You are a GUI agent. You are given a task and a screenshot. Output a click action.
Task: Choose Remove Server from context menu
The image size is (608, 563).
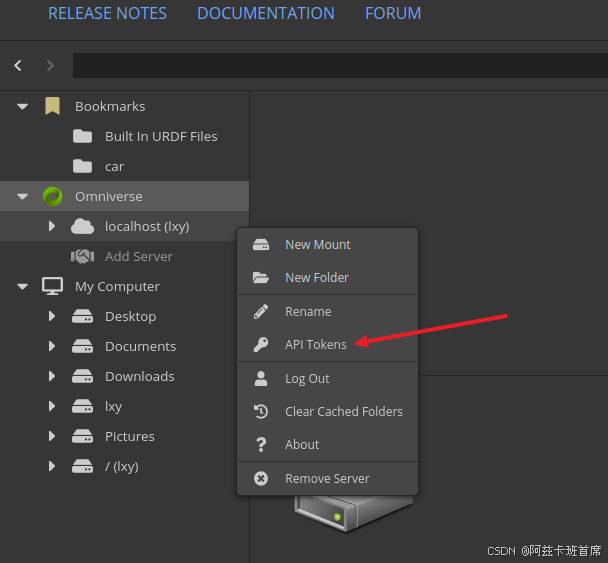(328, 479)
